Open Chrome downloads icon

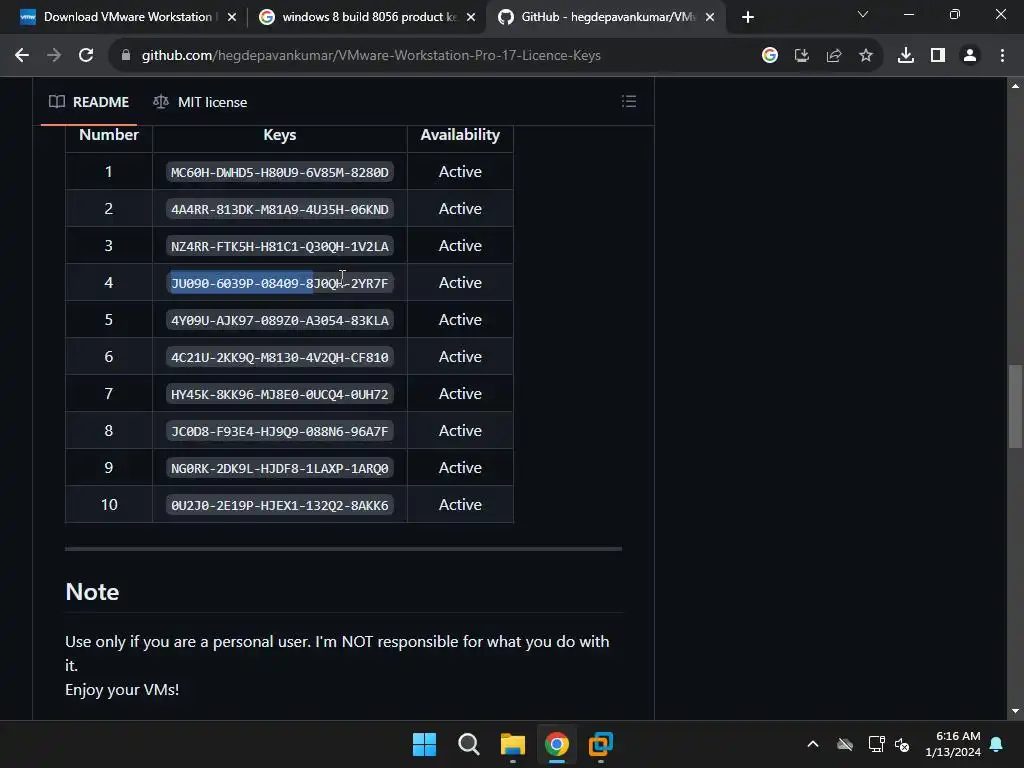pos(906,56)
